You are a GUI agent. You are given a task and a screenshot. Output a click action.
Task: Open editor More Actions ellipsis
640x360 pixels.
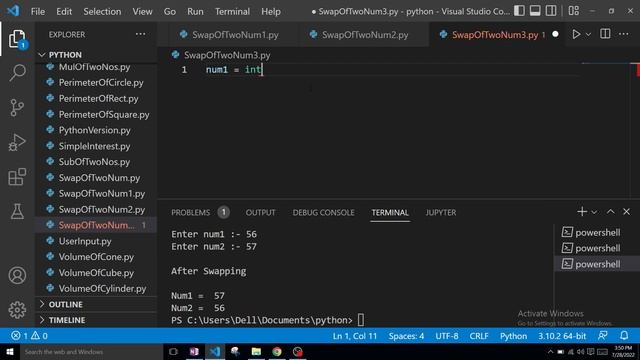coord(624,34)
